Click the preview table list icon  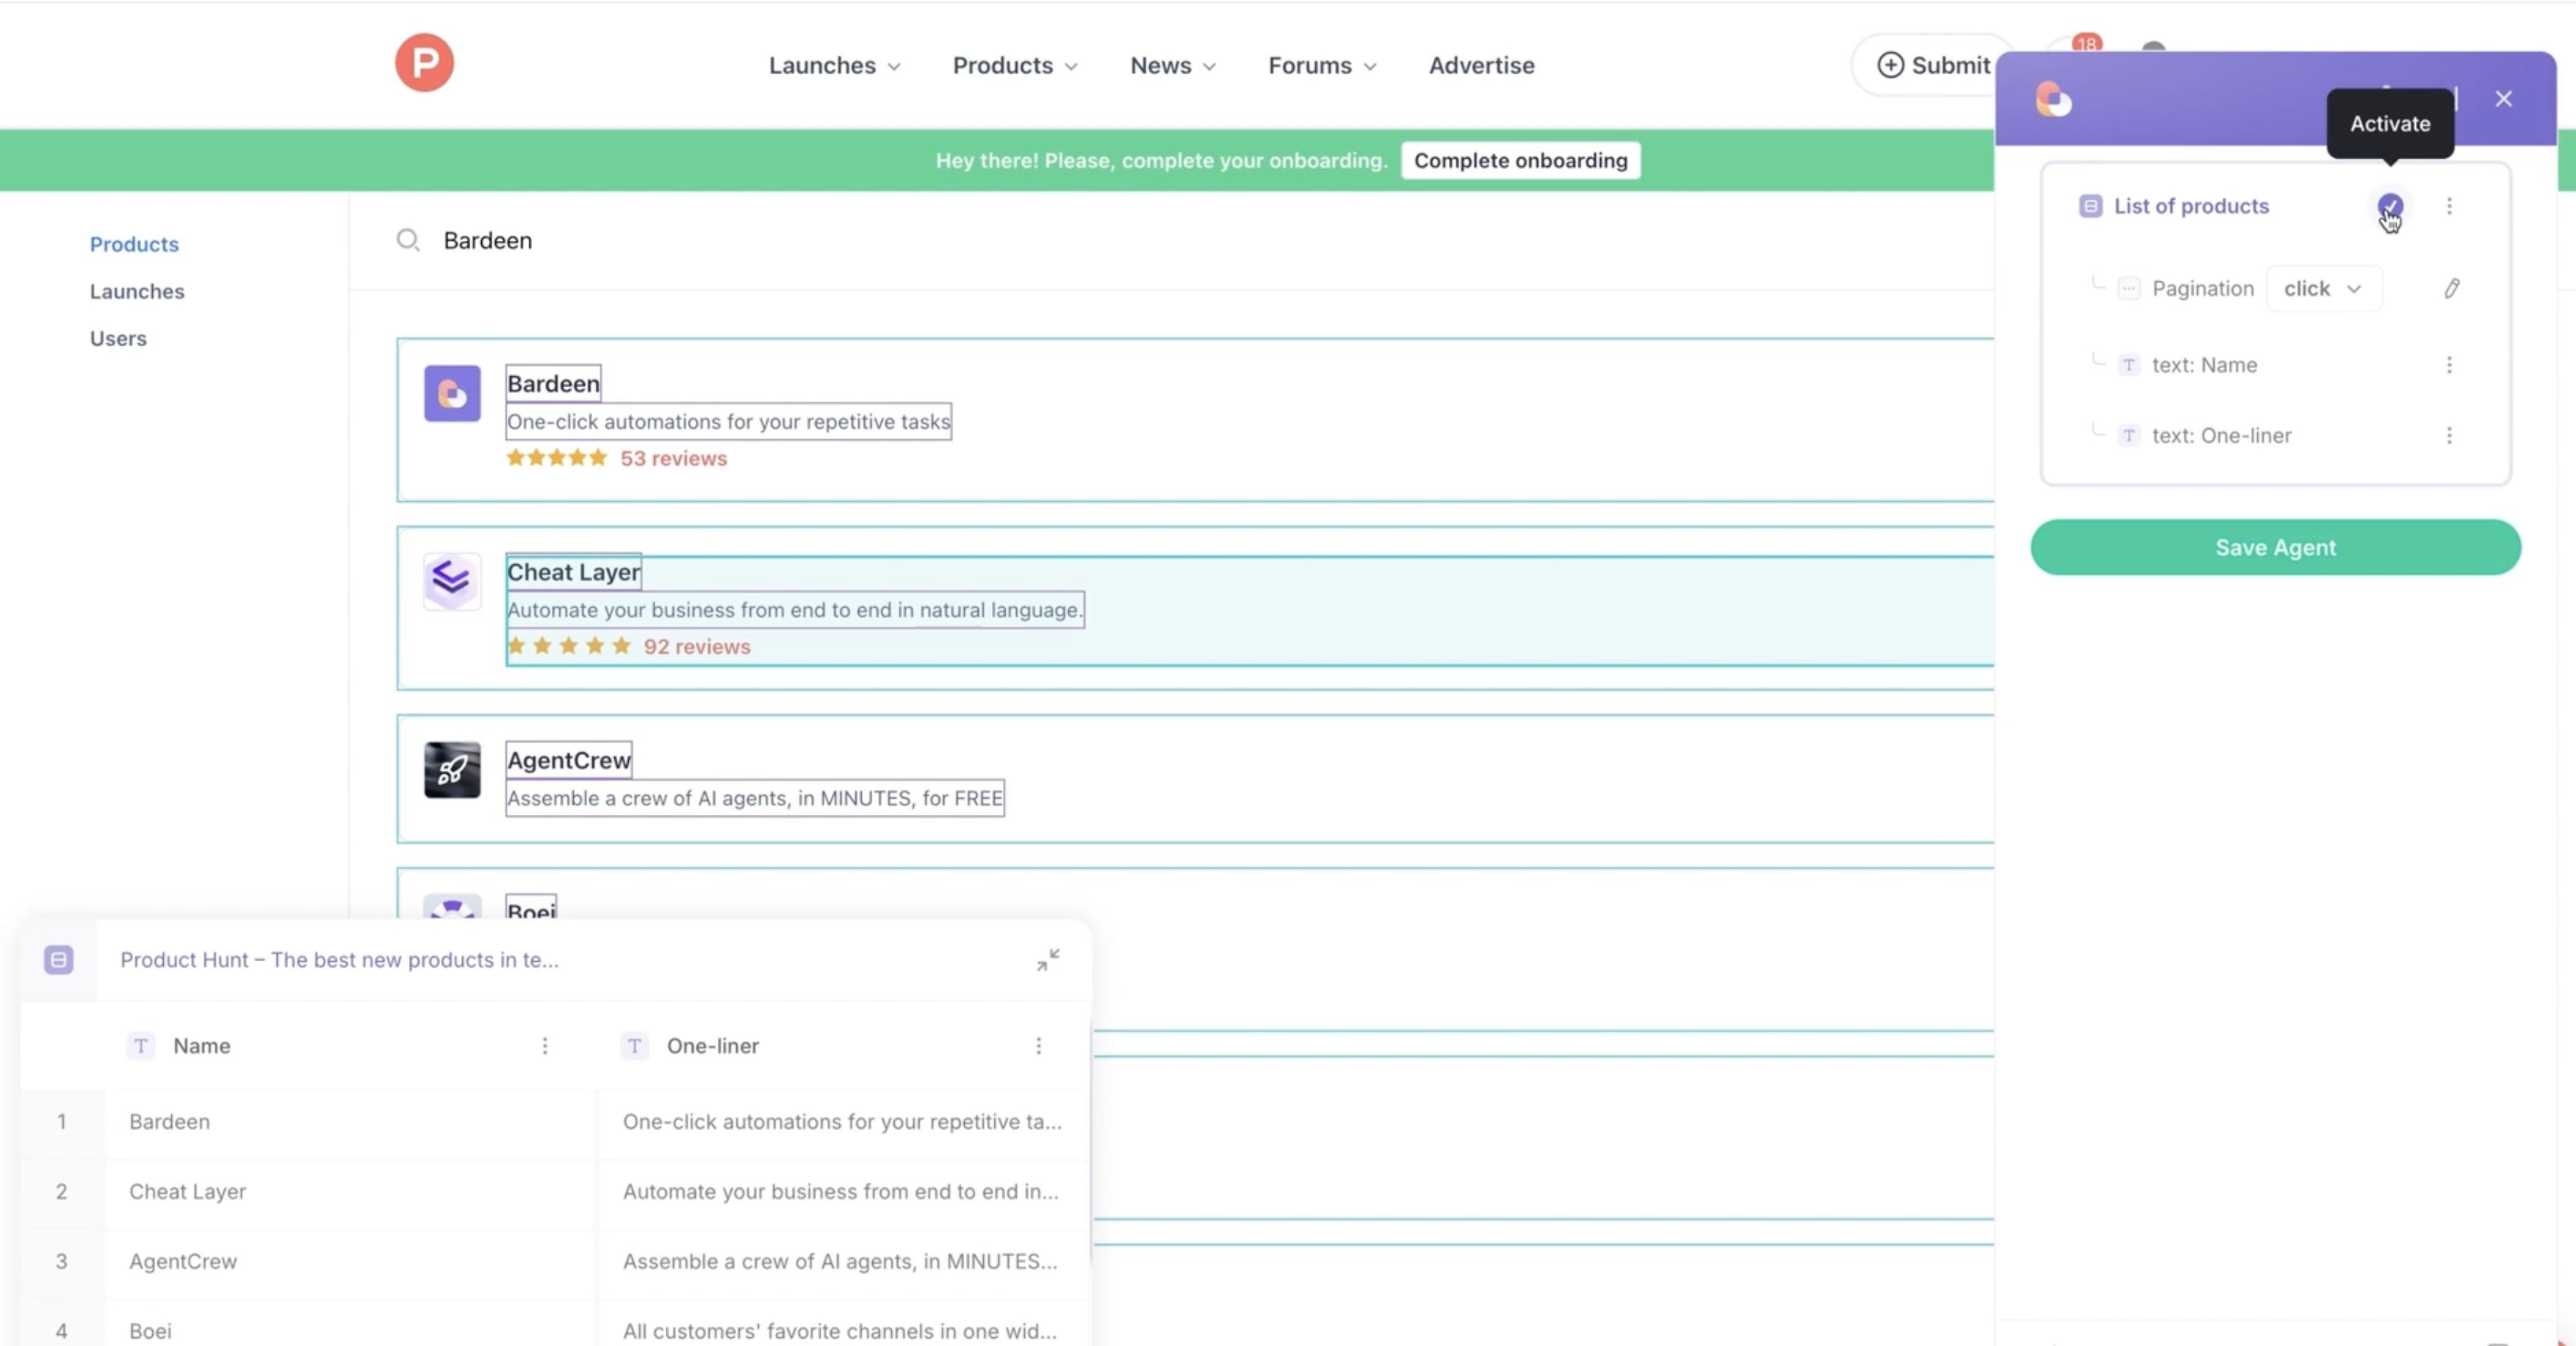[59, 960]
